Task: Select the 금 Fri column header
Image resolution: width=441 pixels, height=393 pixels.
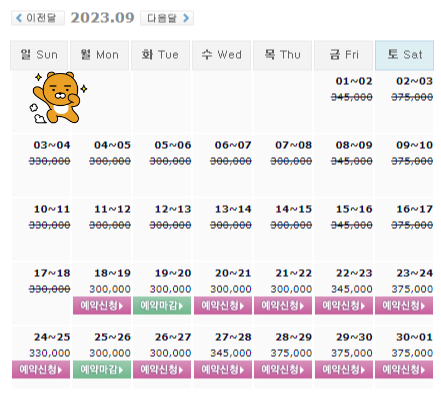Action: click(343, 55)
